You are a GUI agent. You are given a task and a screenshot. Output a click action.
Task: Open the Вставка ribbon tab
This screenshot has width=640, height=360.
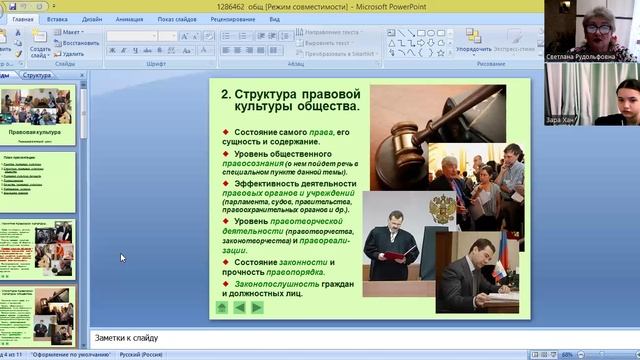point(57,19)
